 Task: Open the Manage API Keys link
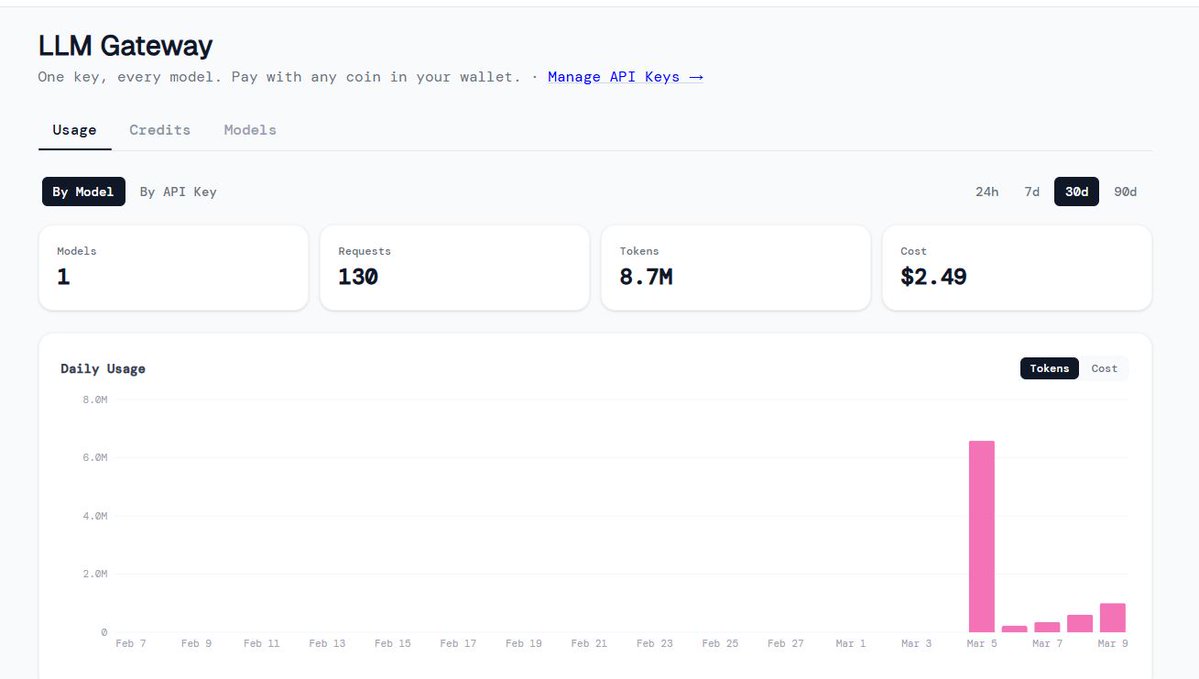(613, 76)
